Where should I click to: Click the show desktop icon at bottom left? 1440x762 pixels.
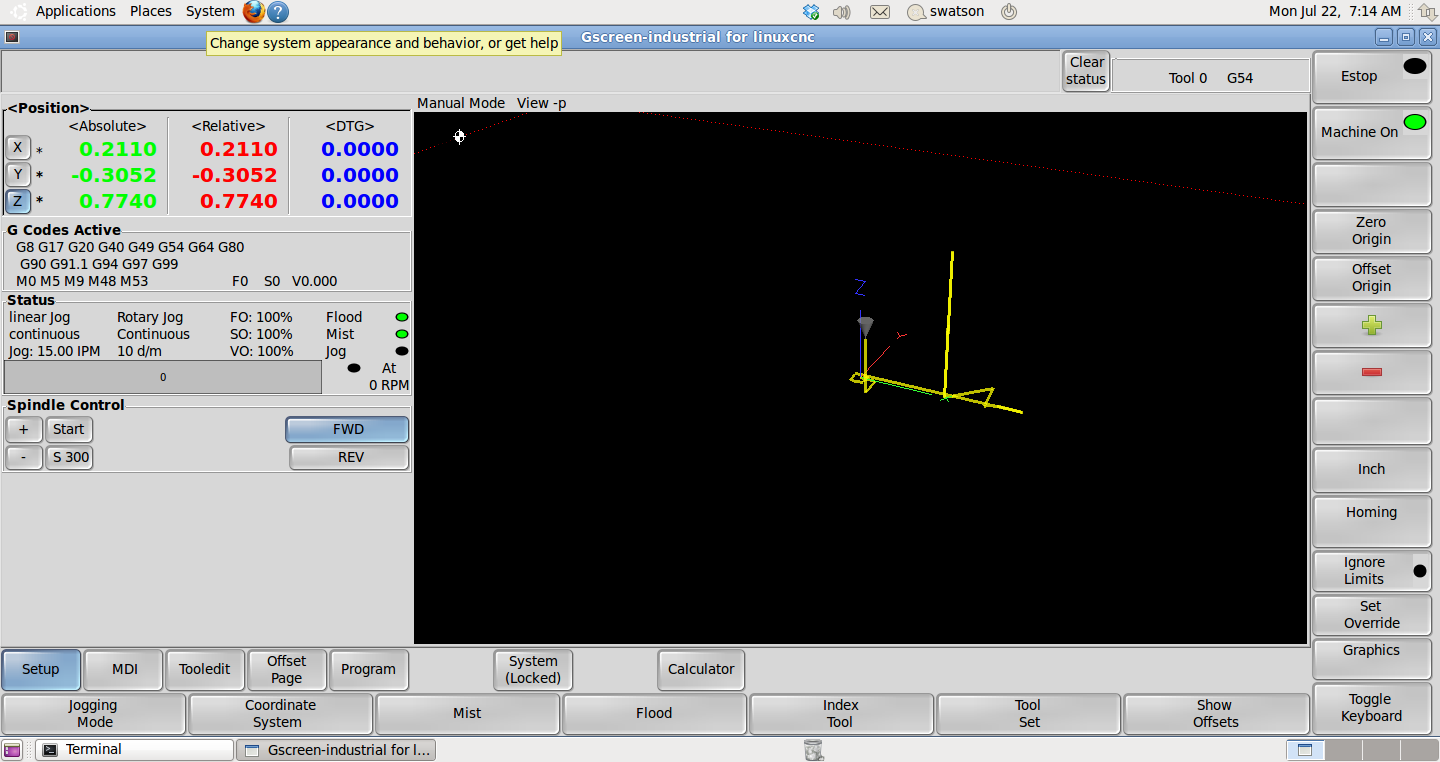click(12, 750)
